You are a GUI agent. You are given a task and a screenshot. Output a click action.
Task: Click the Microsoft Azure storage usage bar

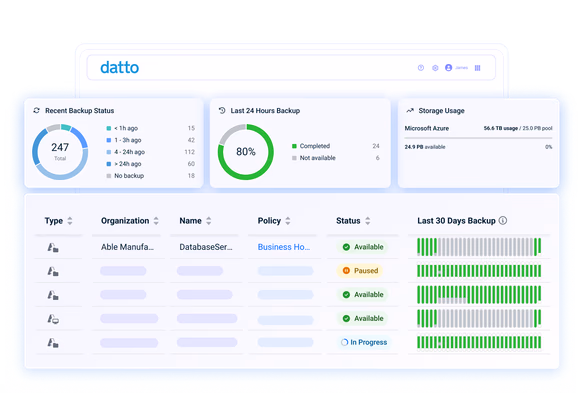(478, 138)
